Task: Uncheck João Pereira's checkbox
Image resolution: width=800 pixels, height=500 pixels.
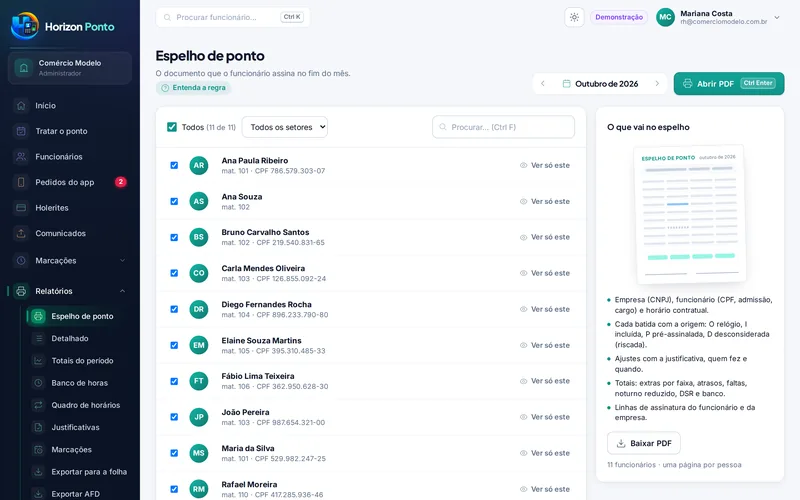Action: tap(174, 417)
